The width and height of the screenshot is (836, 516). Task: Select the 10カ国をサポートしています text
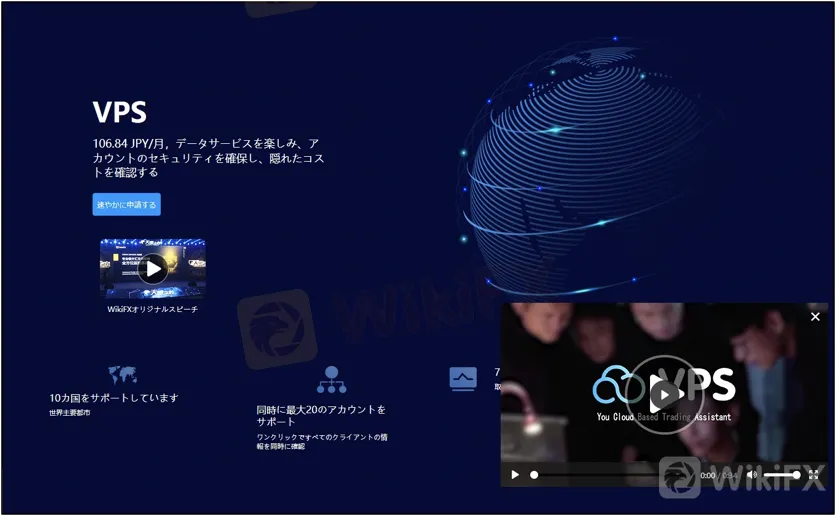(x=114, y=398)
